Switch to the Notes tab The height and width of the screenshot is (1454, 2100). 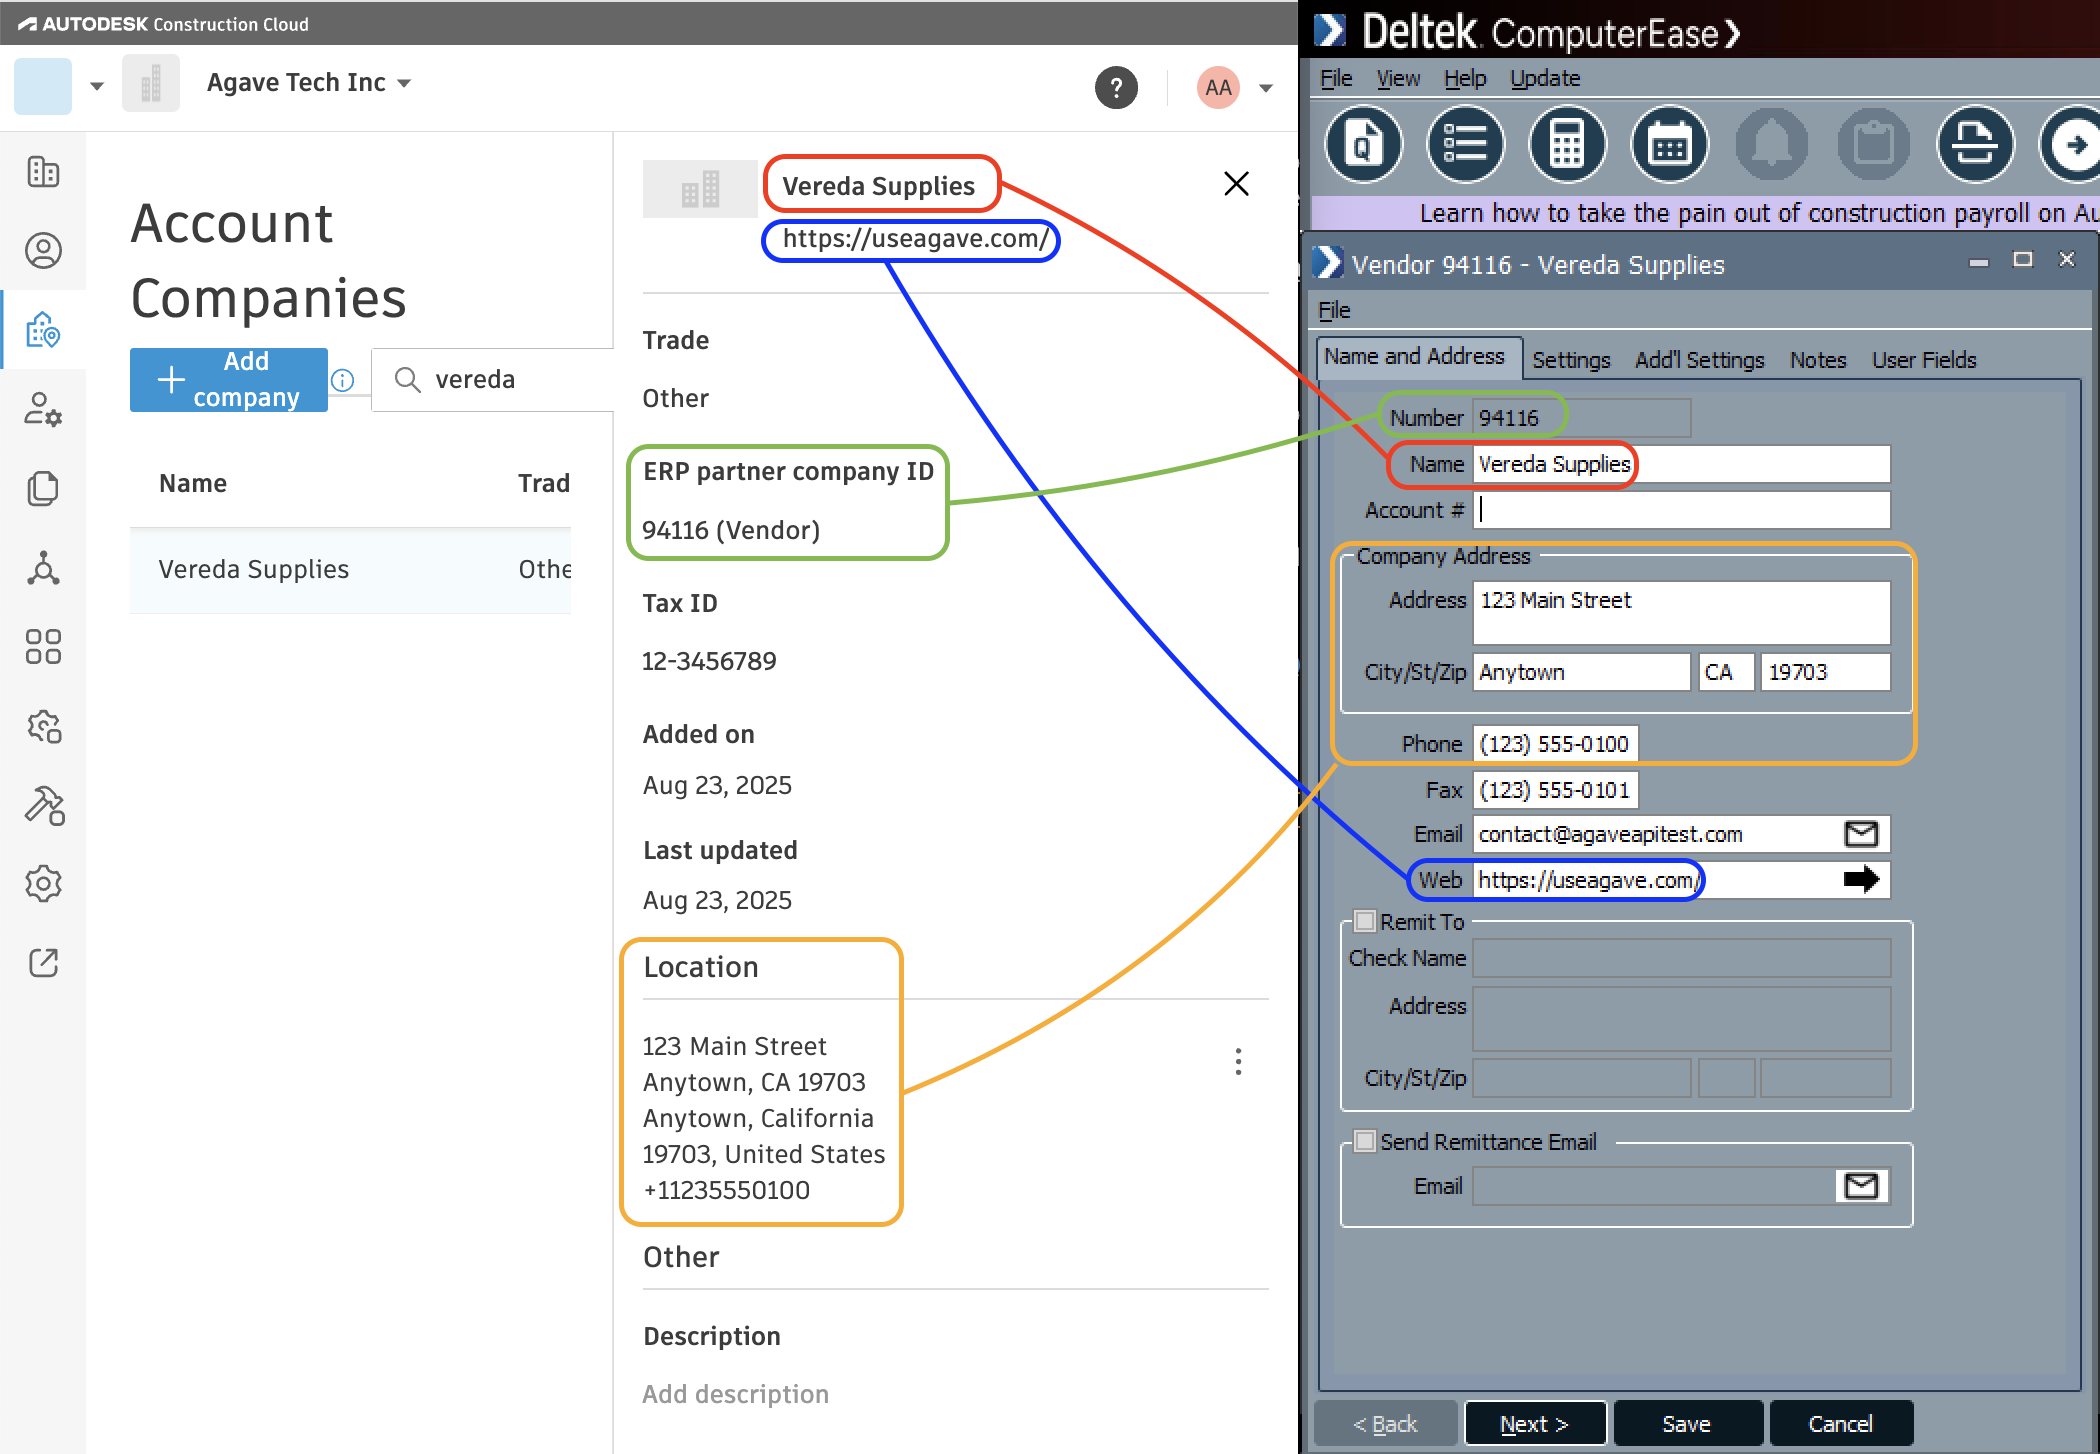1818,360
